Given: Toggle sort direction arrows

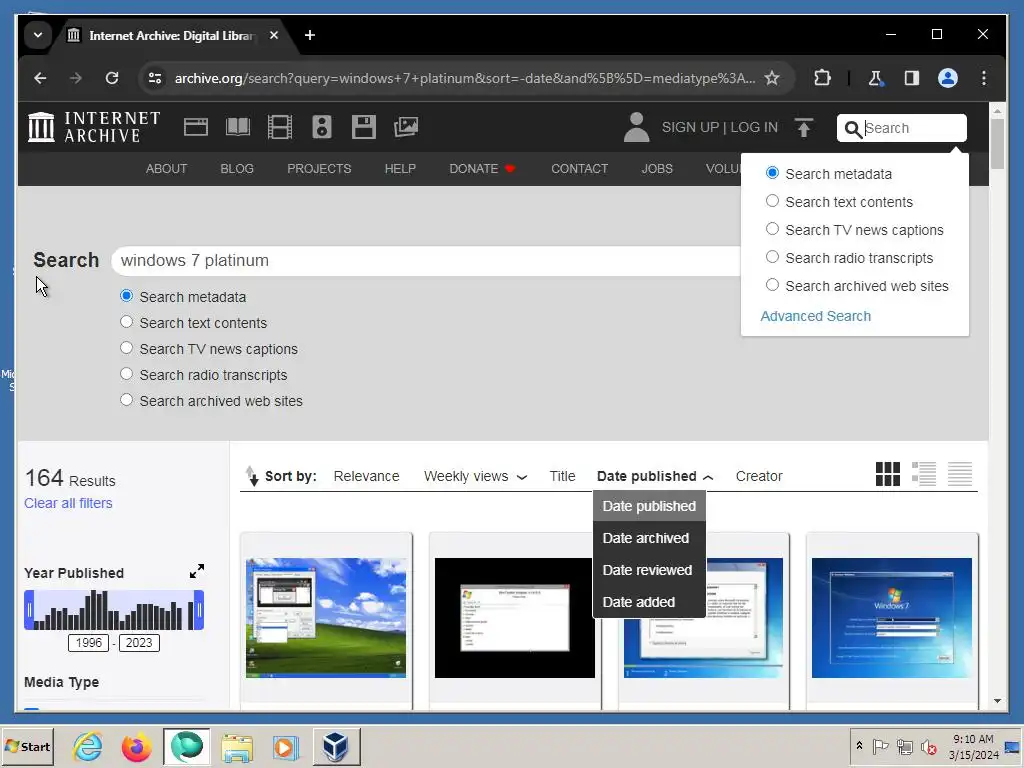Looking at the screenshot, I should (251, 476).
